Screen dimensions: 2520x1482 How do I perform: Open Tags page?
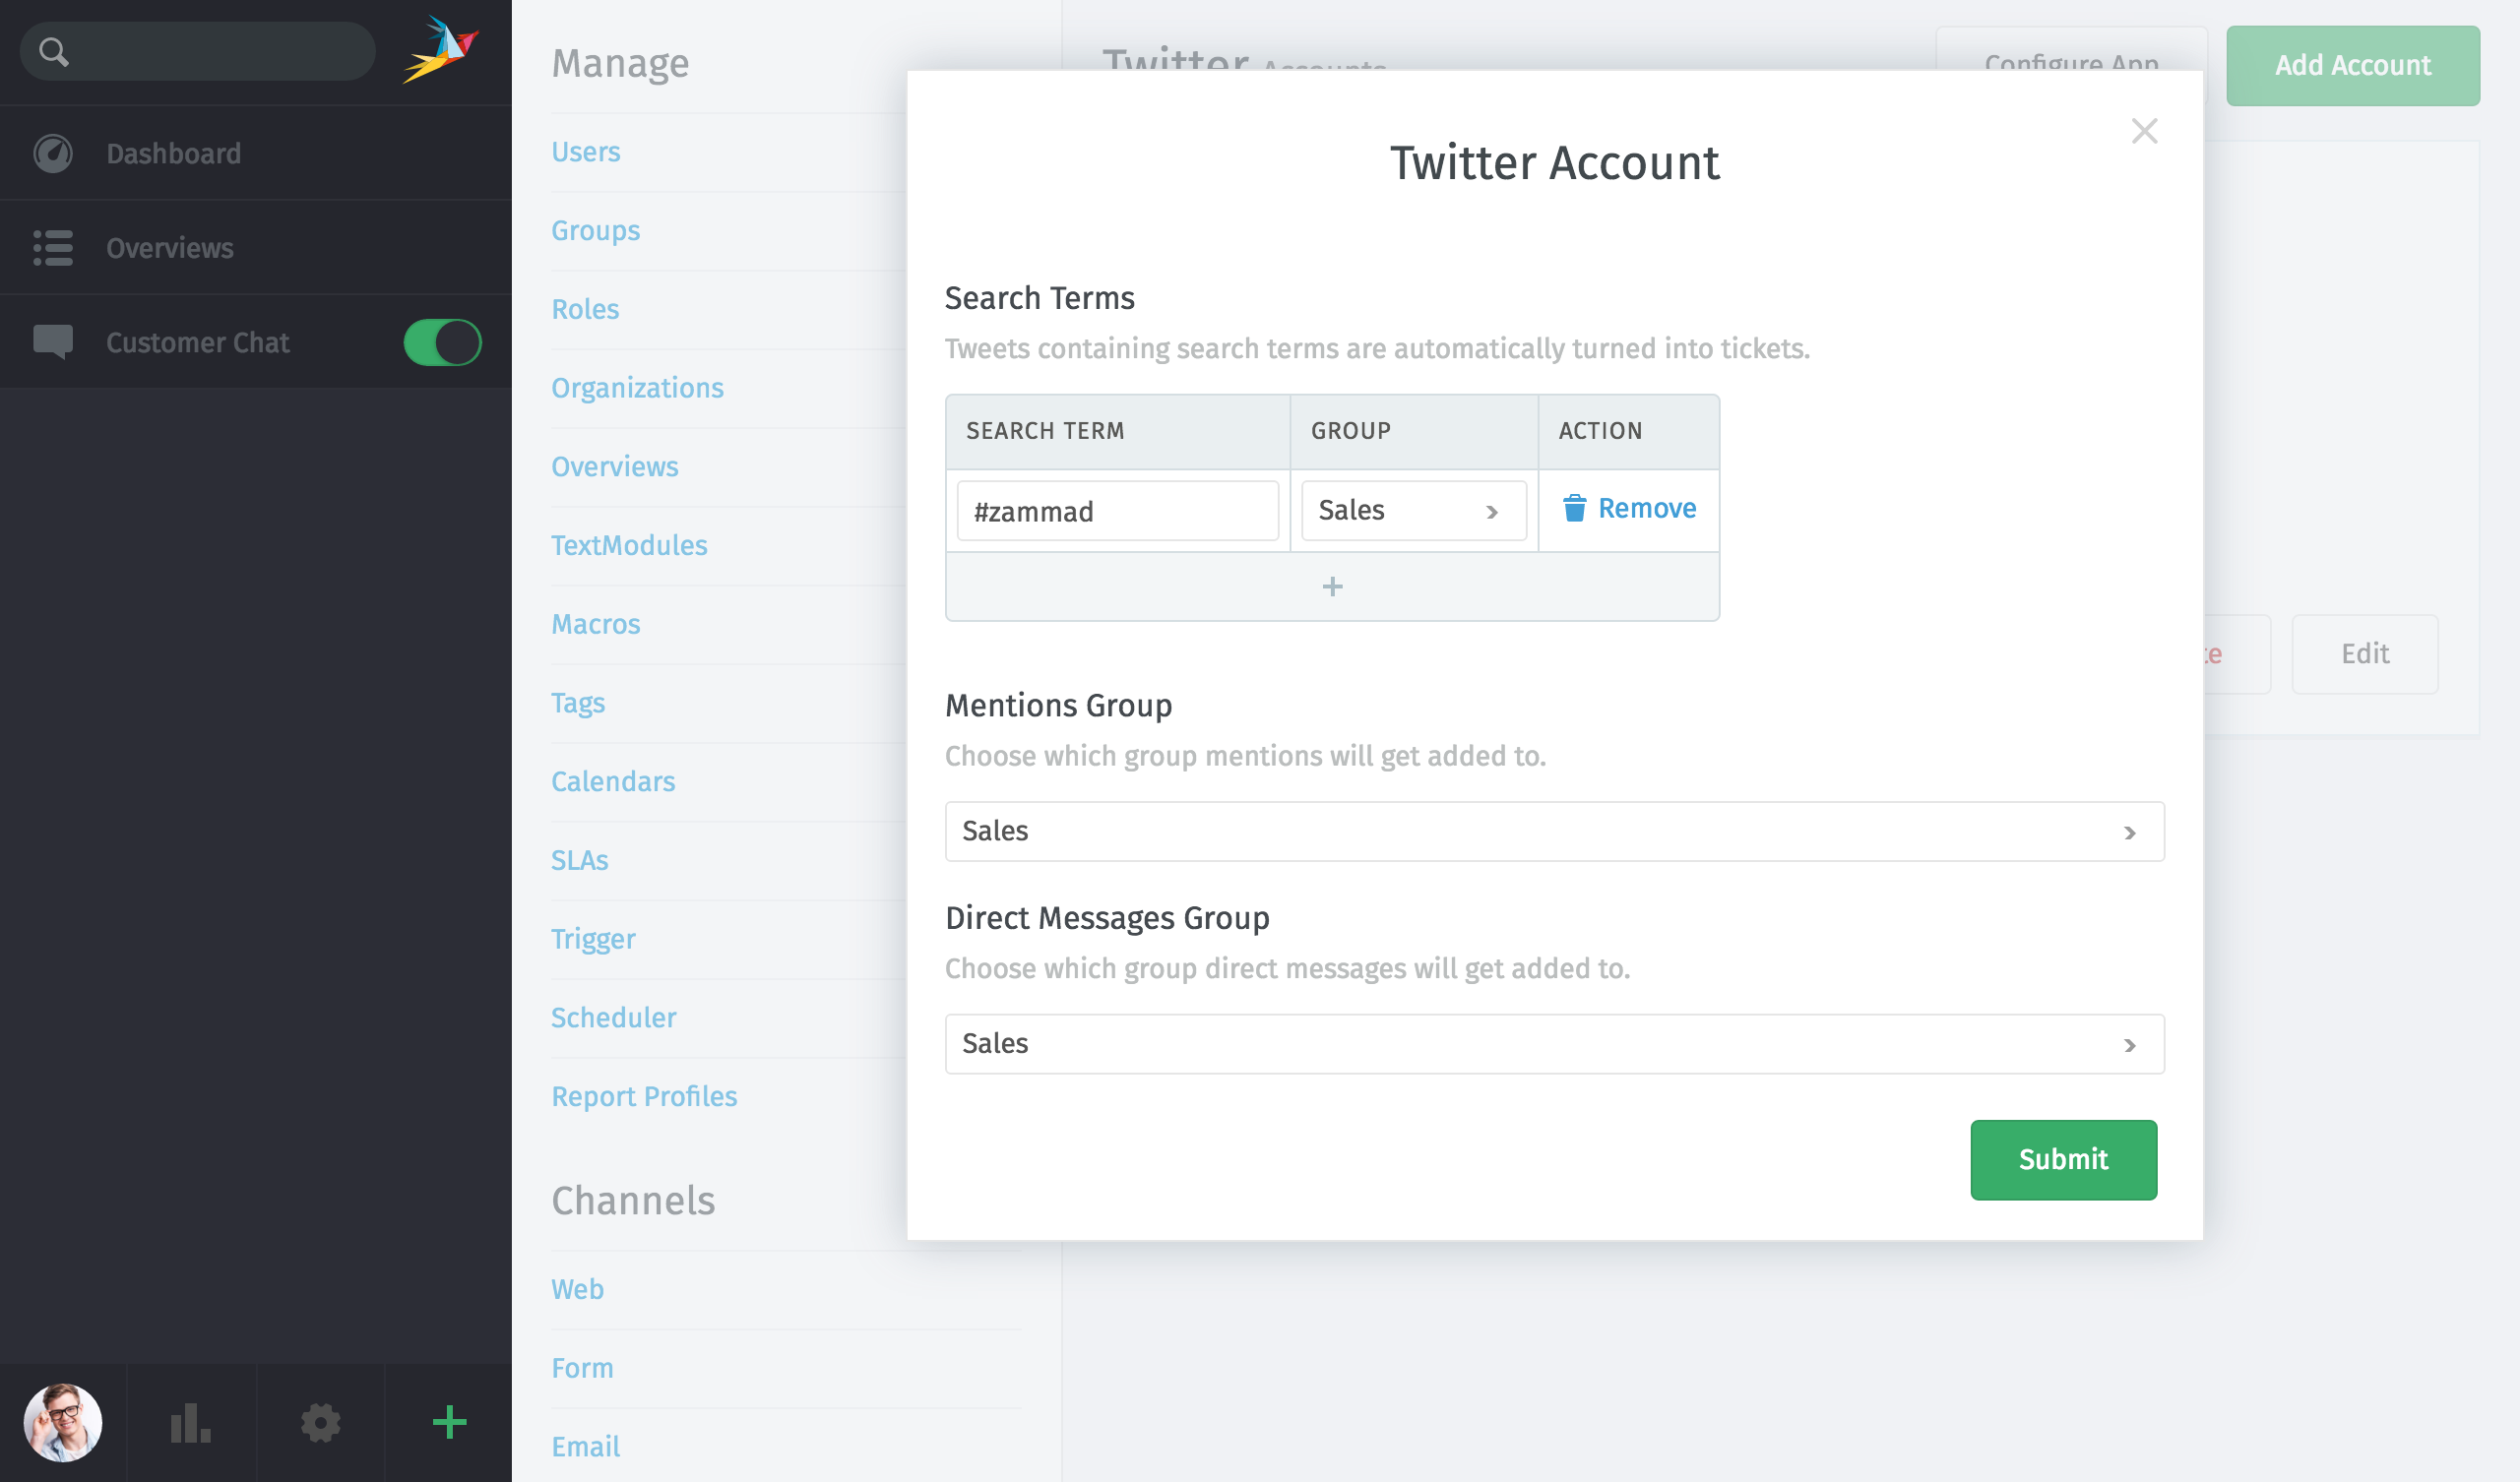coord(578,703)
